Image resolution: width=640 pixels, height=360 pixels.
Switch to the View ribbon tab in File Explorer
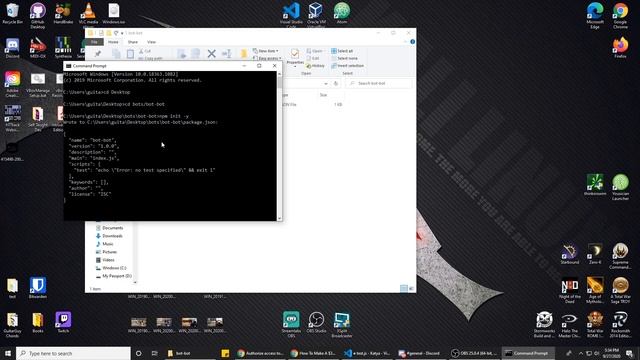pyautogui.click(x=151, y=42)
